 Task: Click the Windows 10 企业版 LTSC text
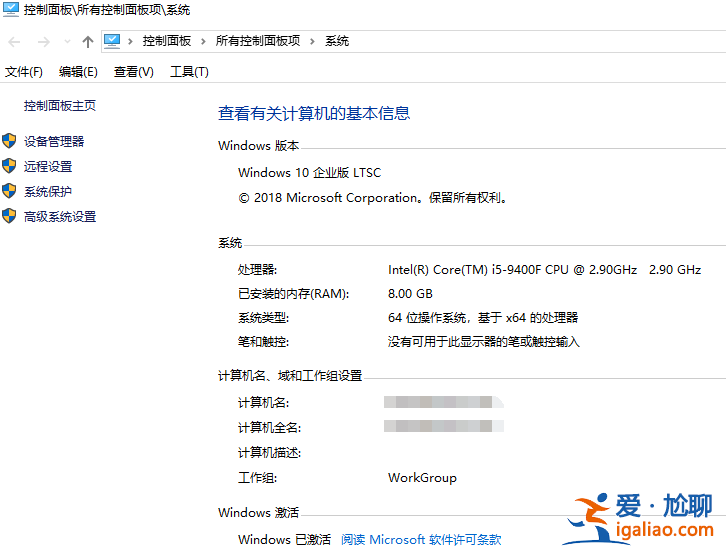point(309,173)
